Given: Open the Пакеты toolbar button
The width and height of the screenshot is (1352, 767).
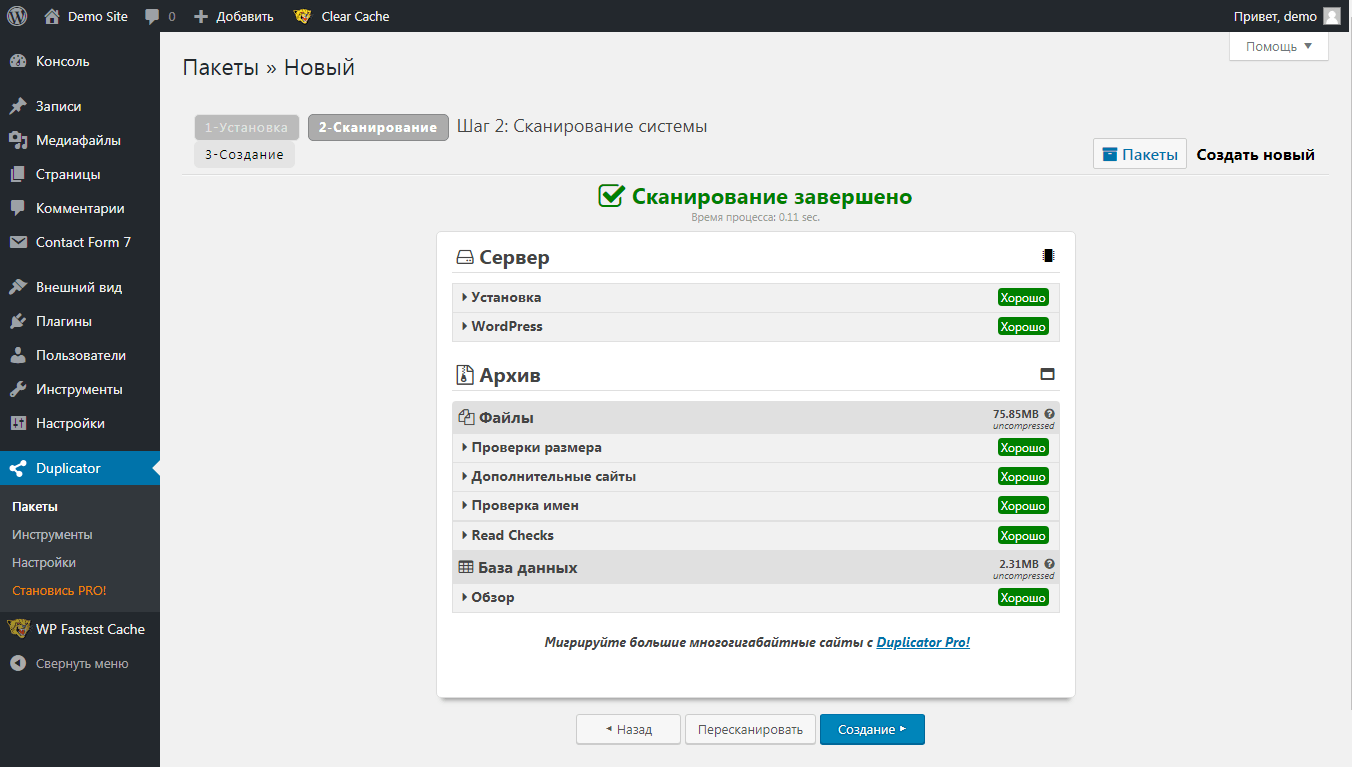Looking at the screenshot, I should point(1140,154).
